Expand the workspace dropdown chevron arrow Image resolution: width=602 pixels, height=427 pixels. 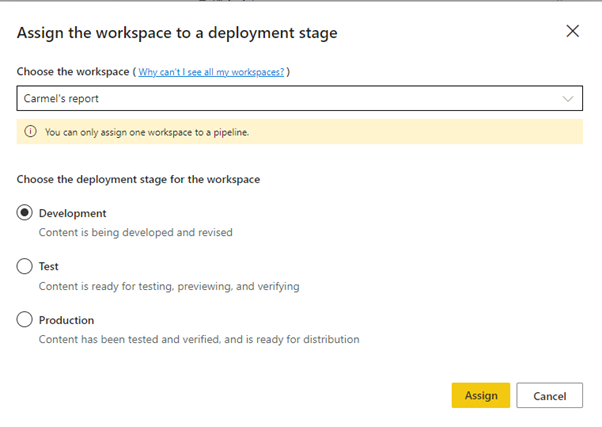pos(568,99)
